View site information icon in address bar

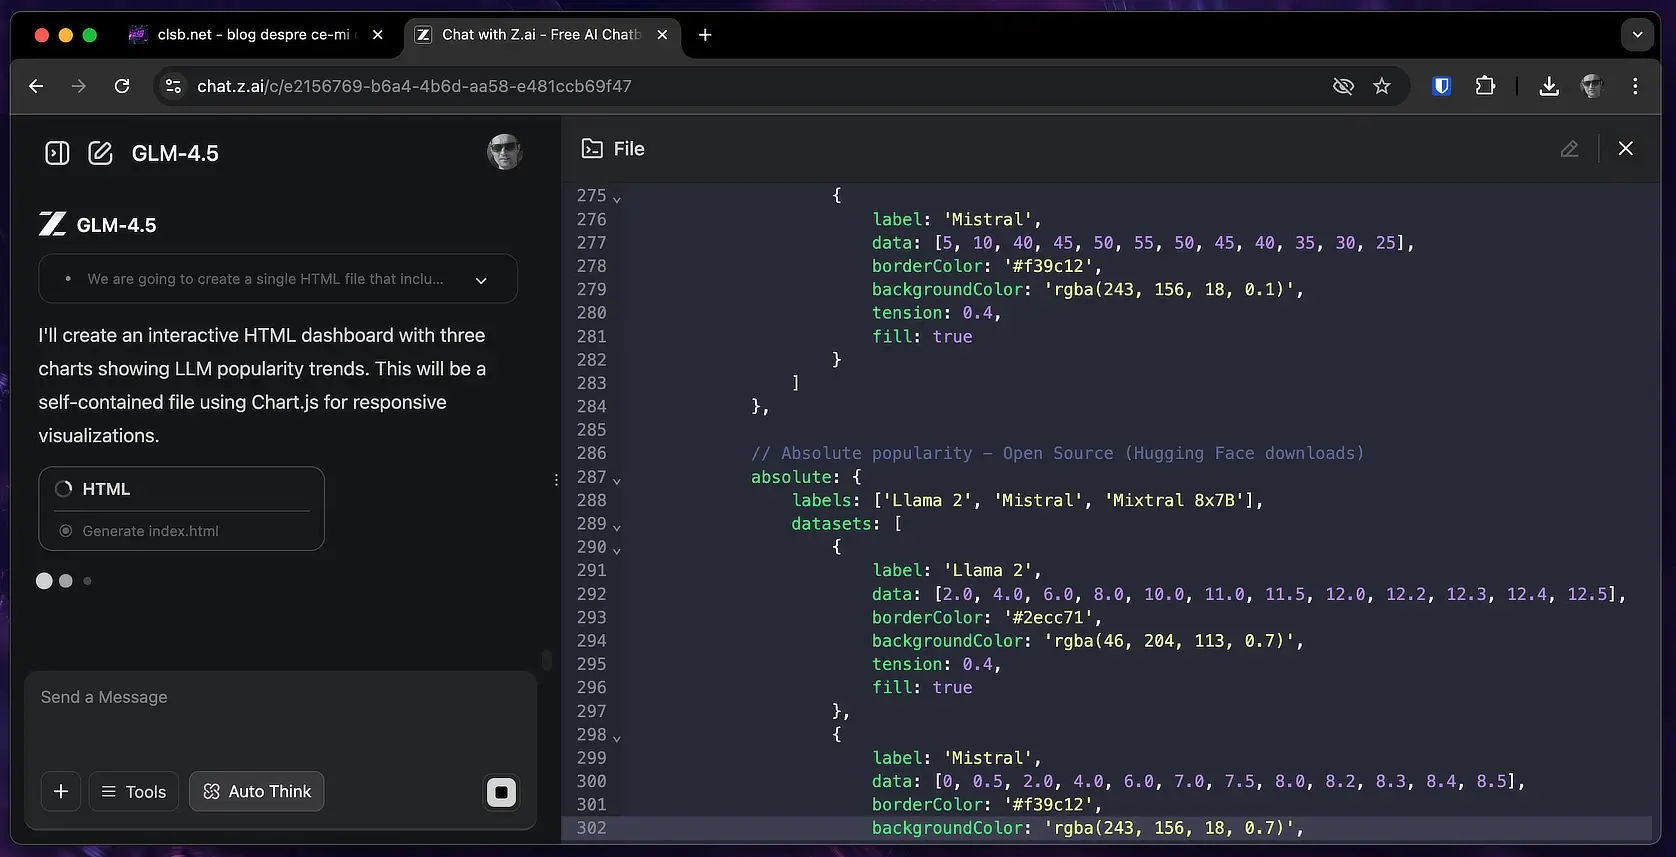click(173, 86)
